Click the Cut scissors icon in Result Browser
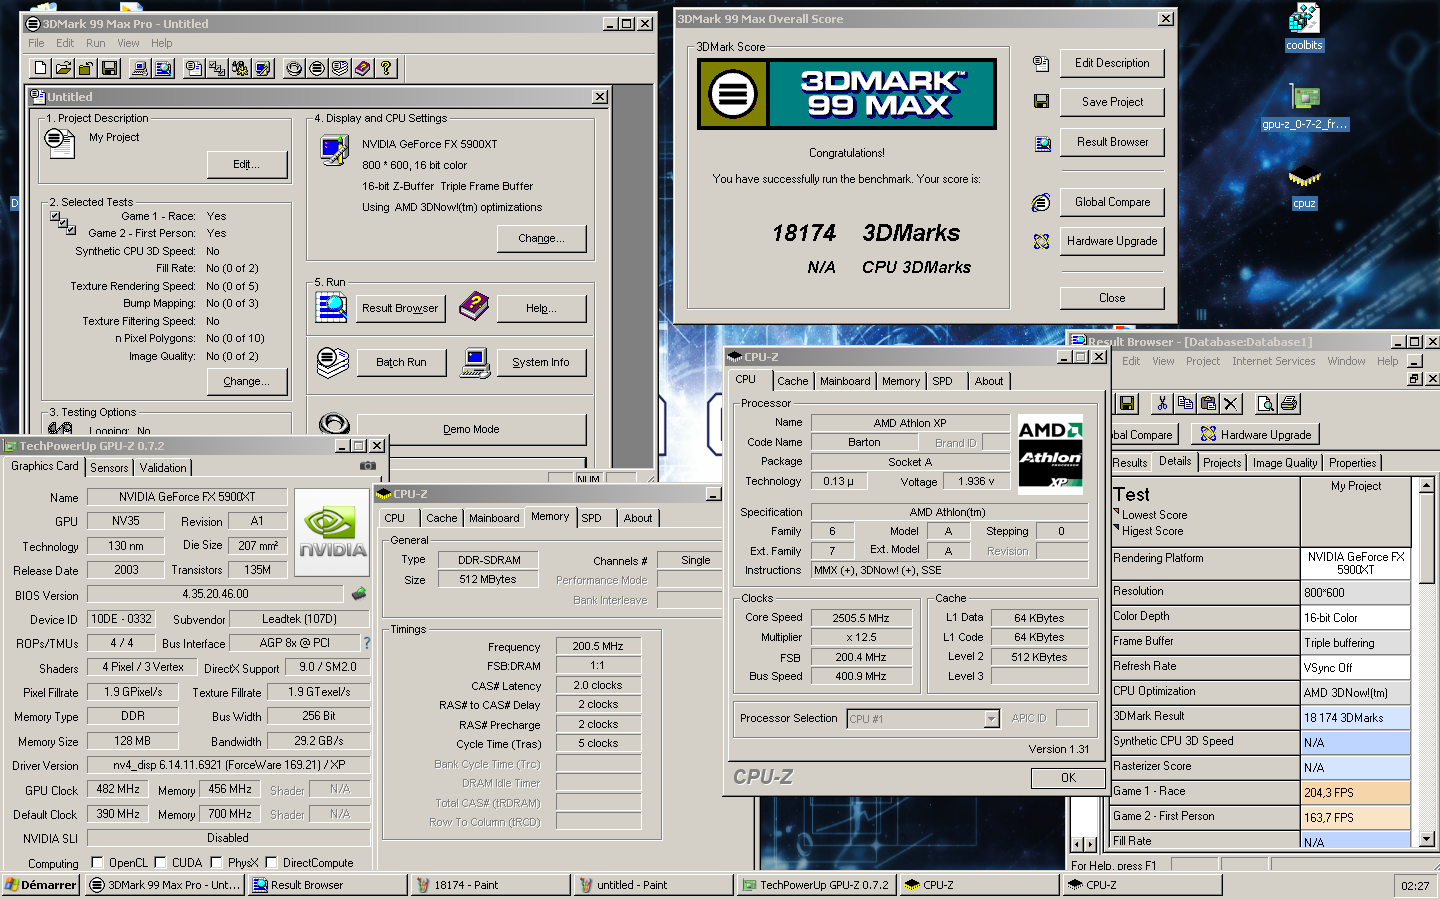The image size is (1440, 900). pos(1162,404)
